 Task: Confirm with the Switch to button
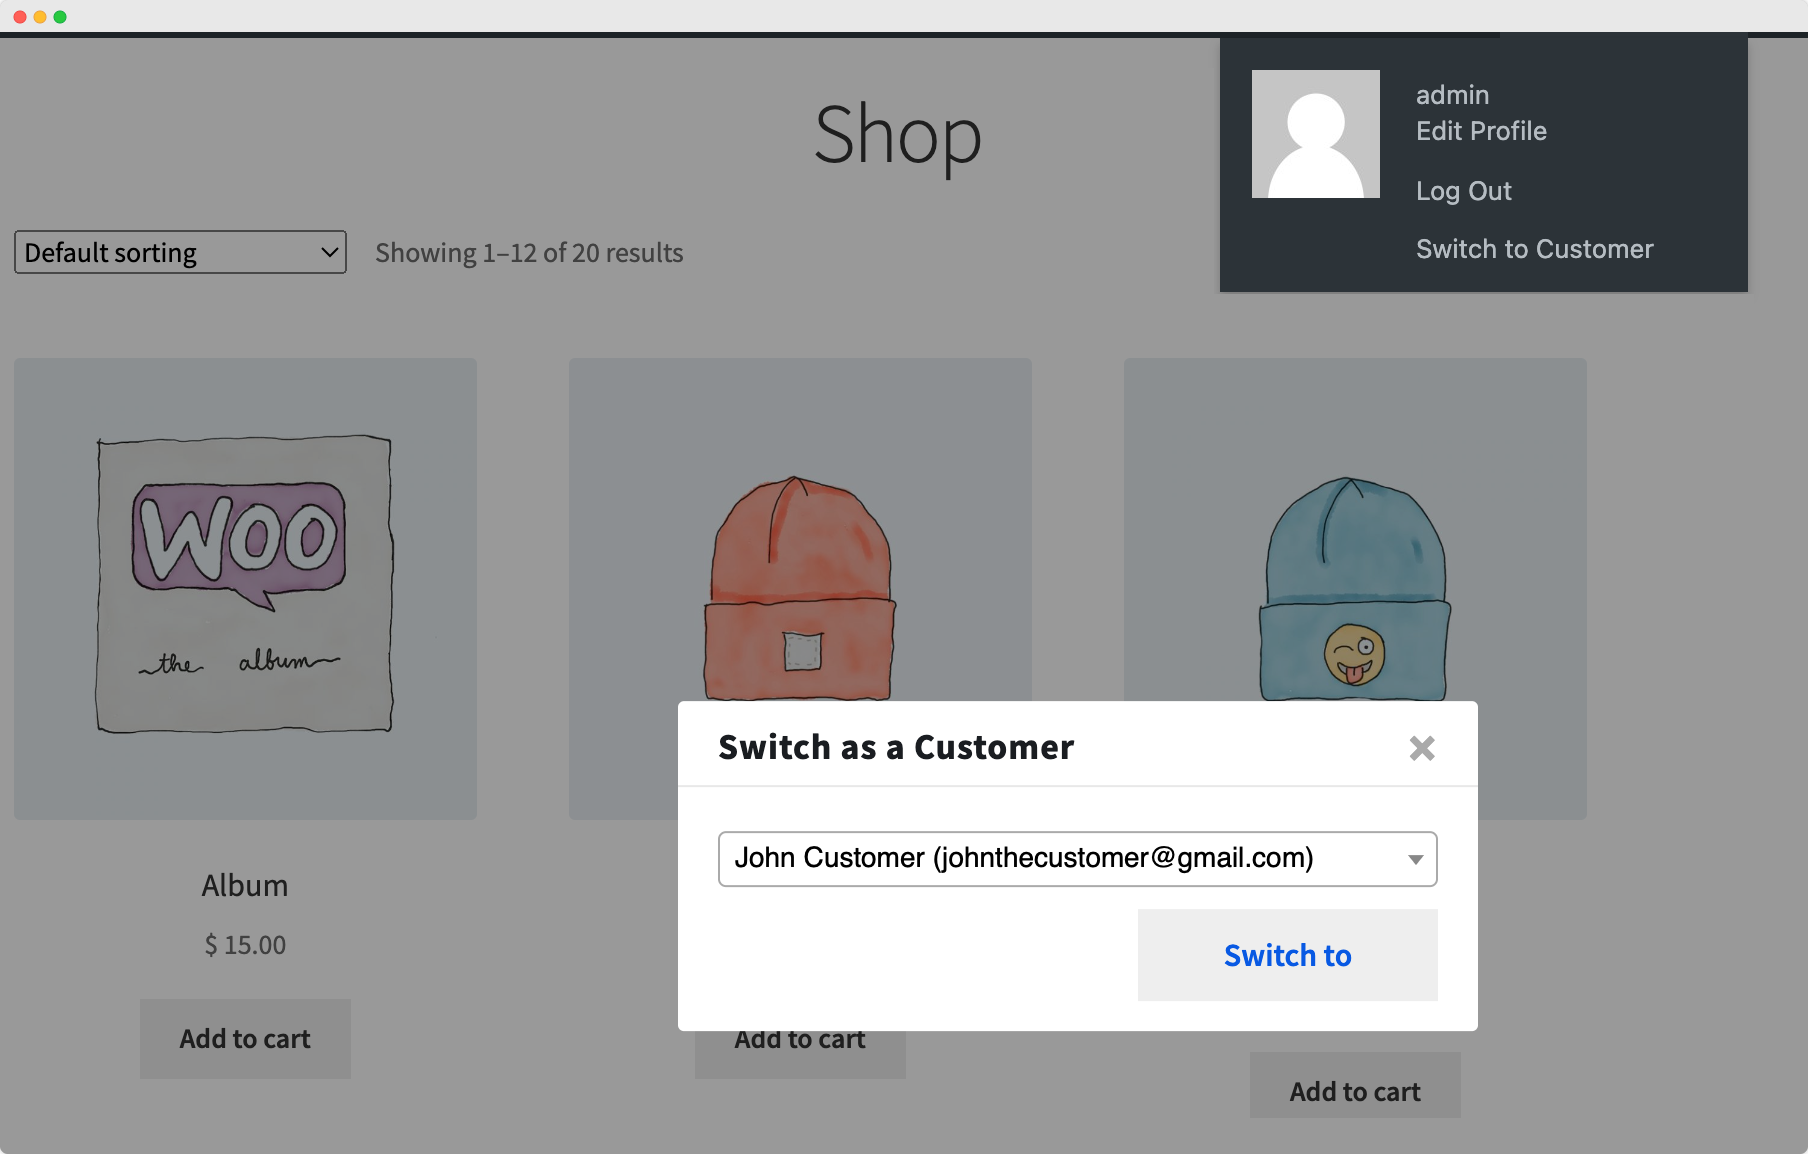tap(1286, 955)
